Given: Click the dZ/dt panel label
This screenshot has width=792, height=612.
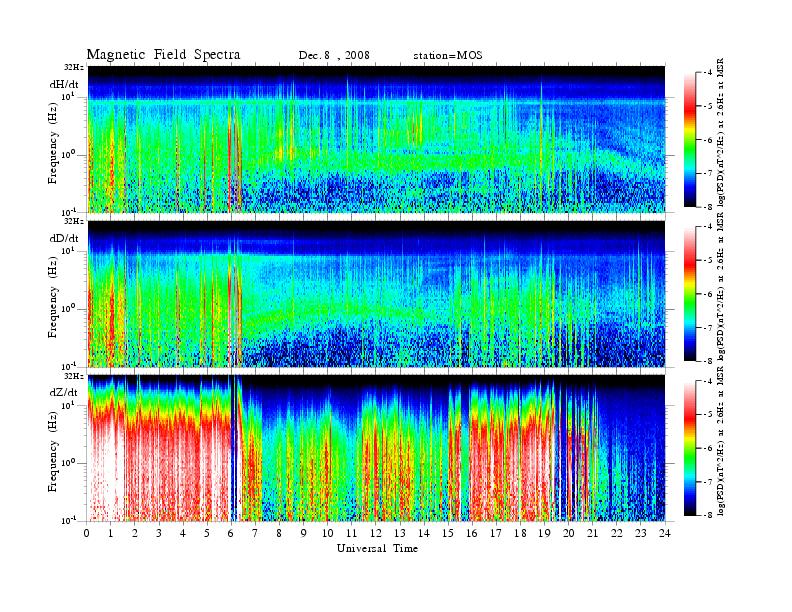Looking at the screenshot, I should pyautogui.click(x=64, y=392).
